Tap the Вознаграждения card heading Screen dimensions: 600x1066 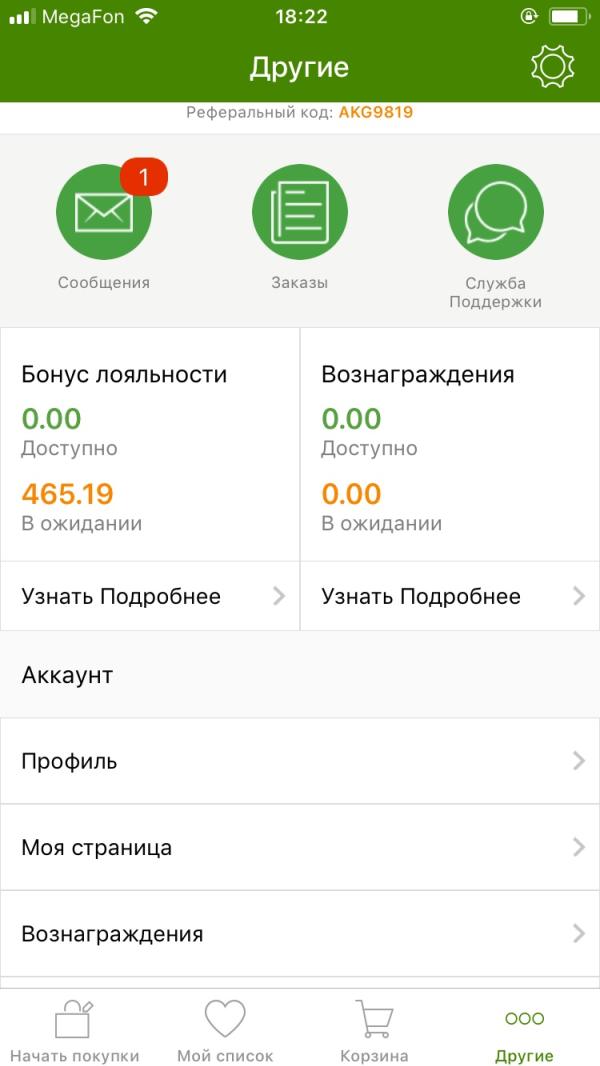[x=418, y=375]
